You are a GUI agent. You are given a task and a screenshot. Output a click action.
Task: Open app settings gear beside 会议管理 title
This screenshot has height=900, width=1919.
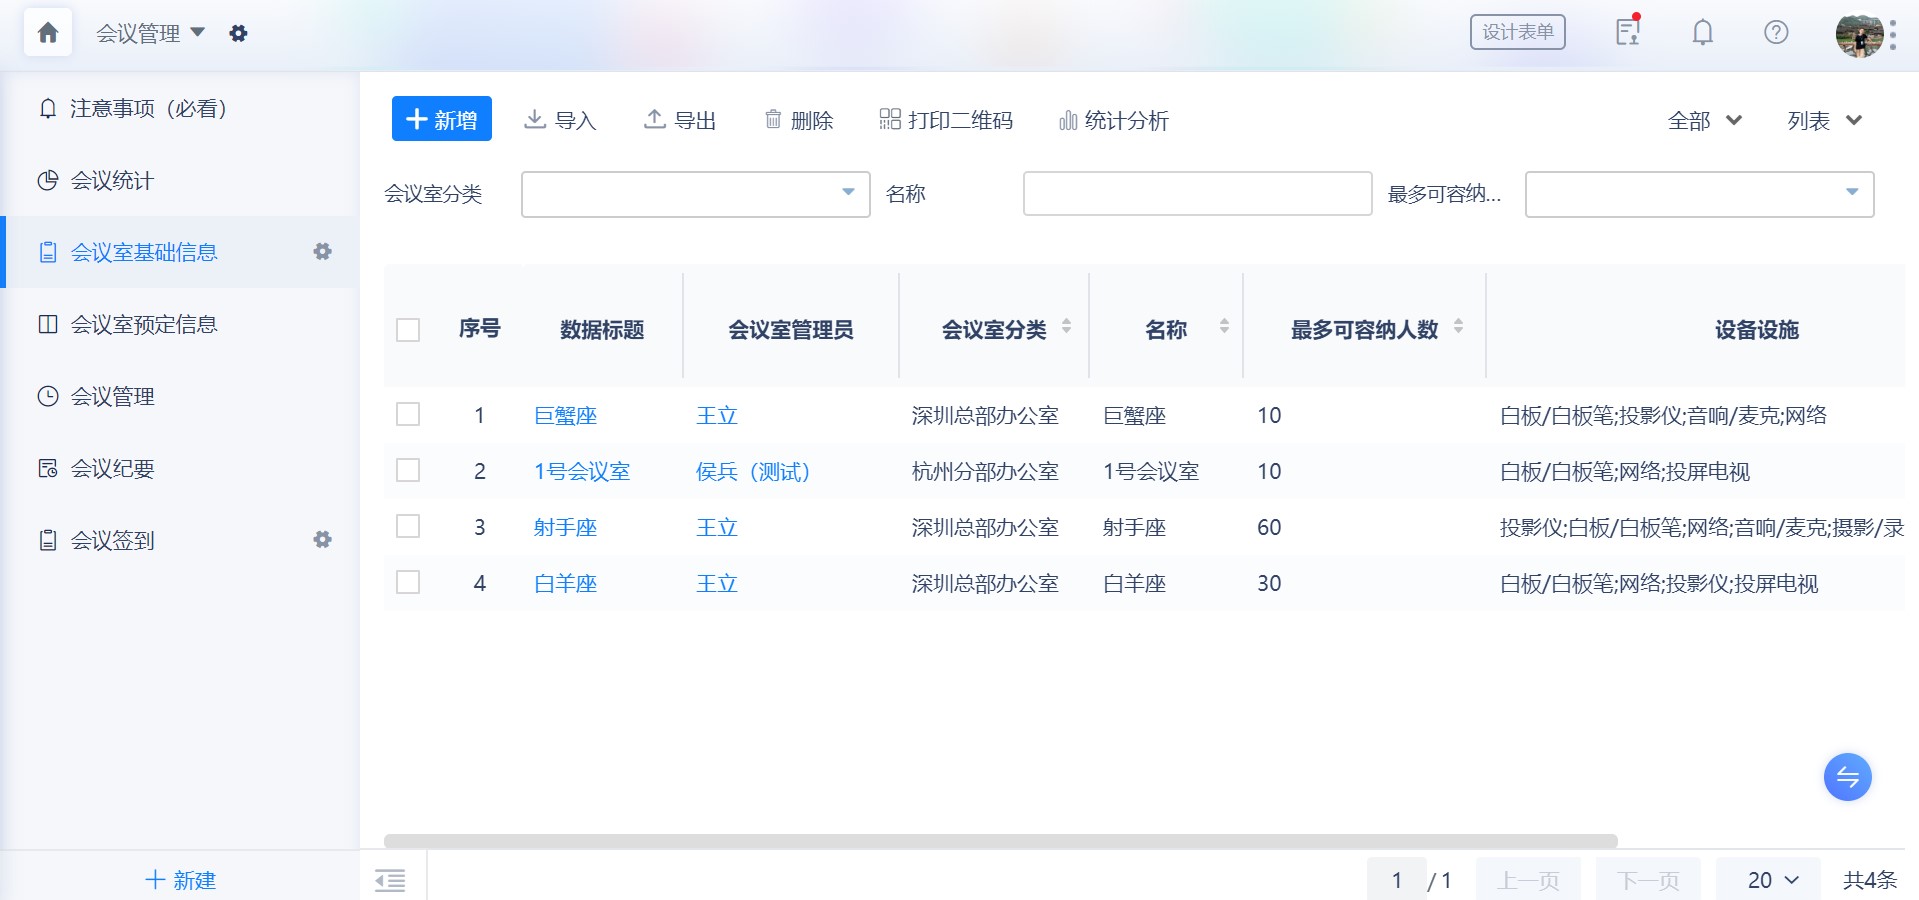(238, 33)
